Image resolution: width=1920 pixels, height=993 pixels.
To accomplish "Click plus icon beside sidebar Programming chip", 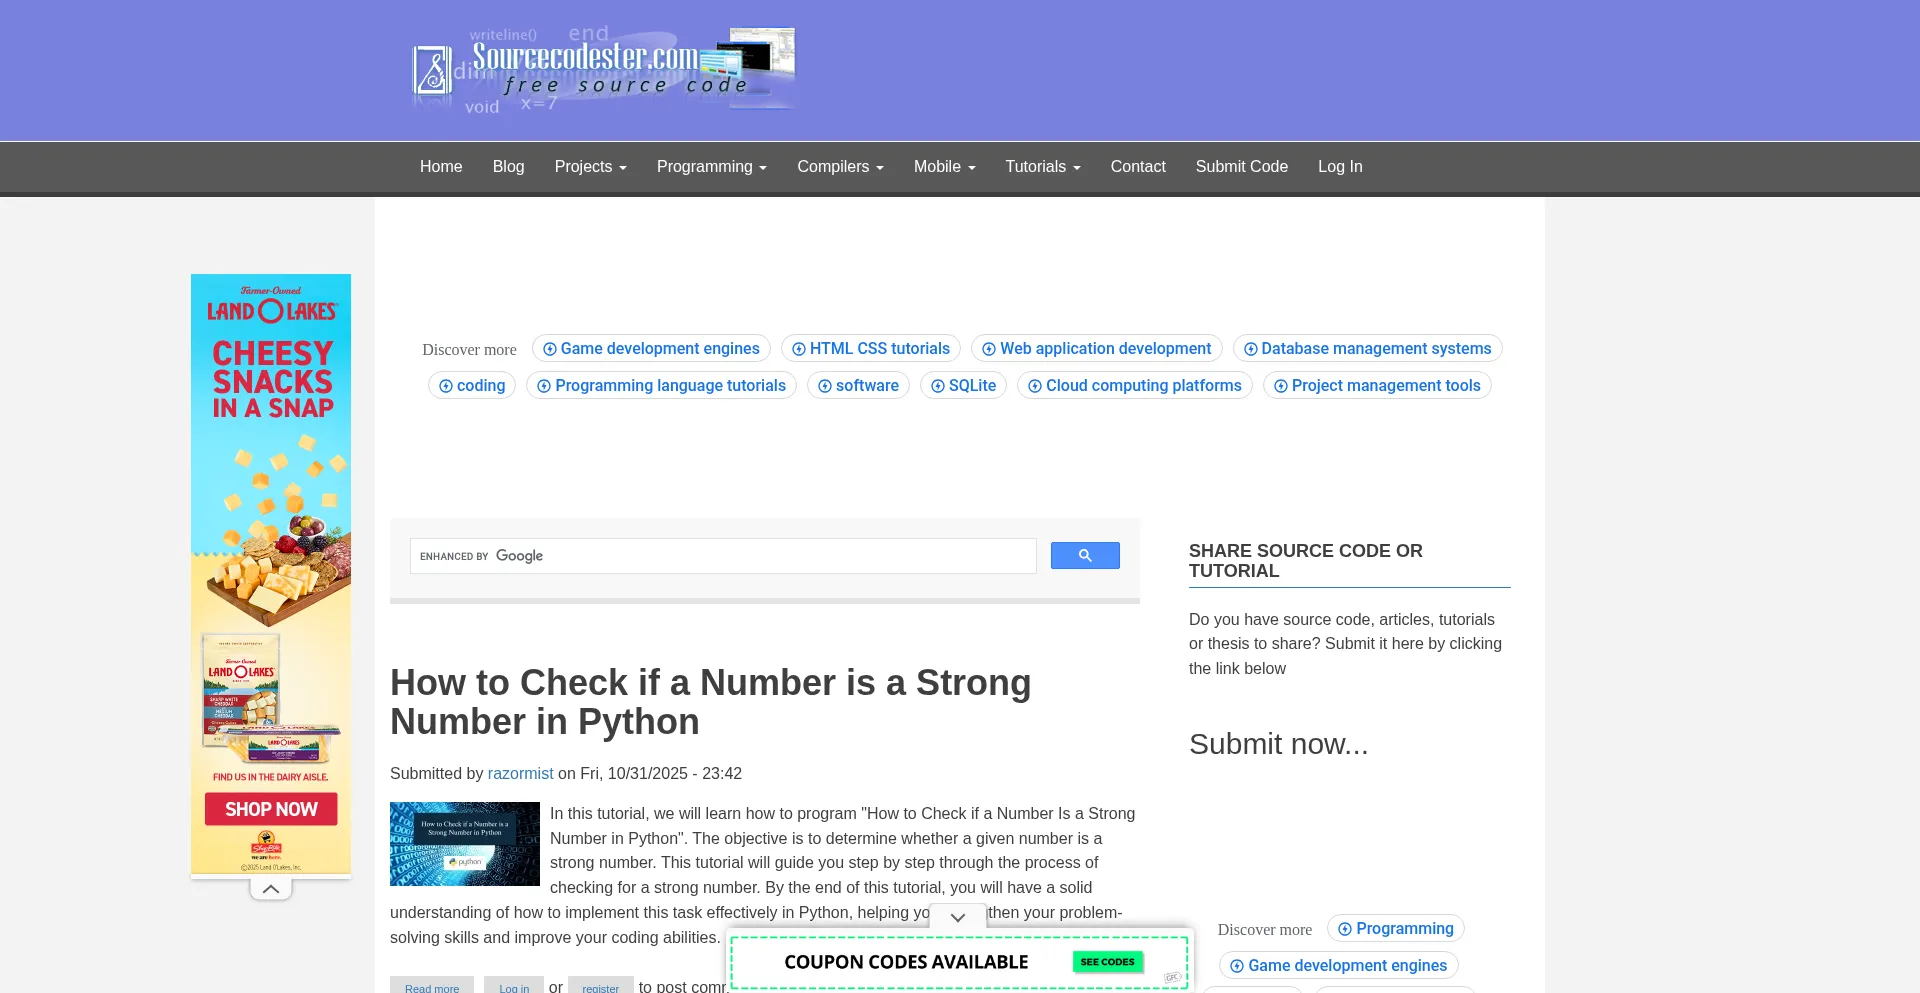I will (1344, 929).
